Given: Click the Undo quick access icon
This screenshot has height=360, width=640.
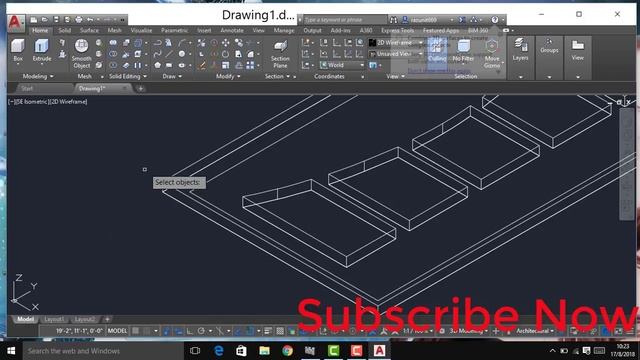Looking at the screenshot, I should [90, 20].
